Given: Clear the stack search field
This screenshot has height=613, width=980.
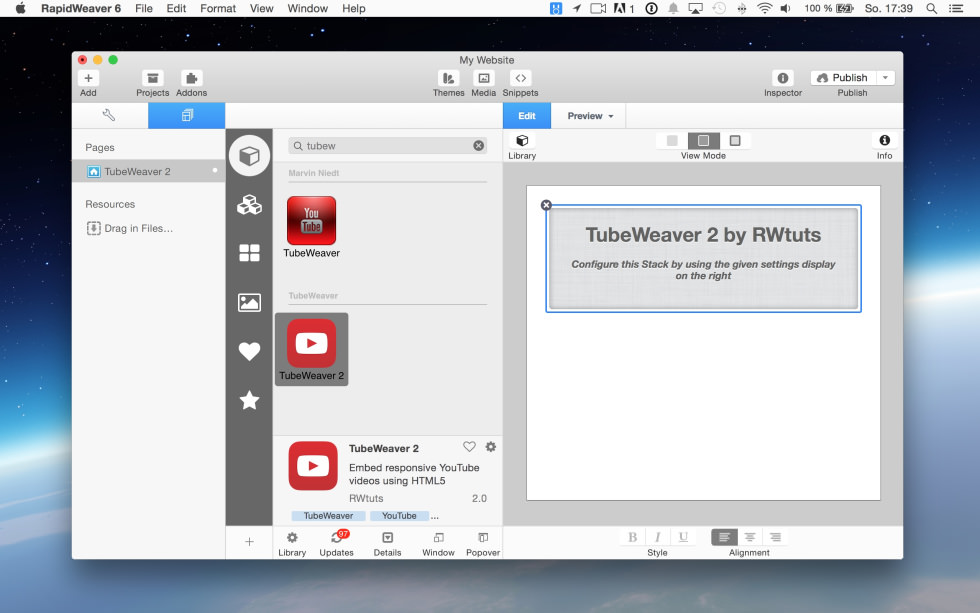Looking at the screenshot, I should (478, 146).
